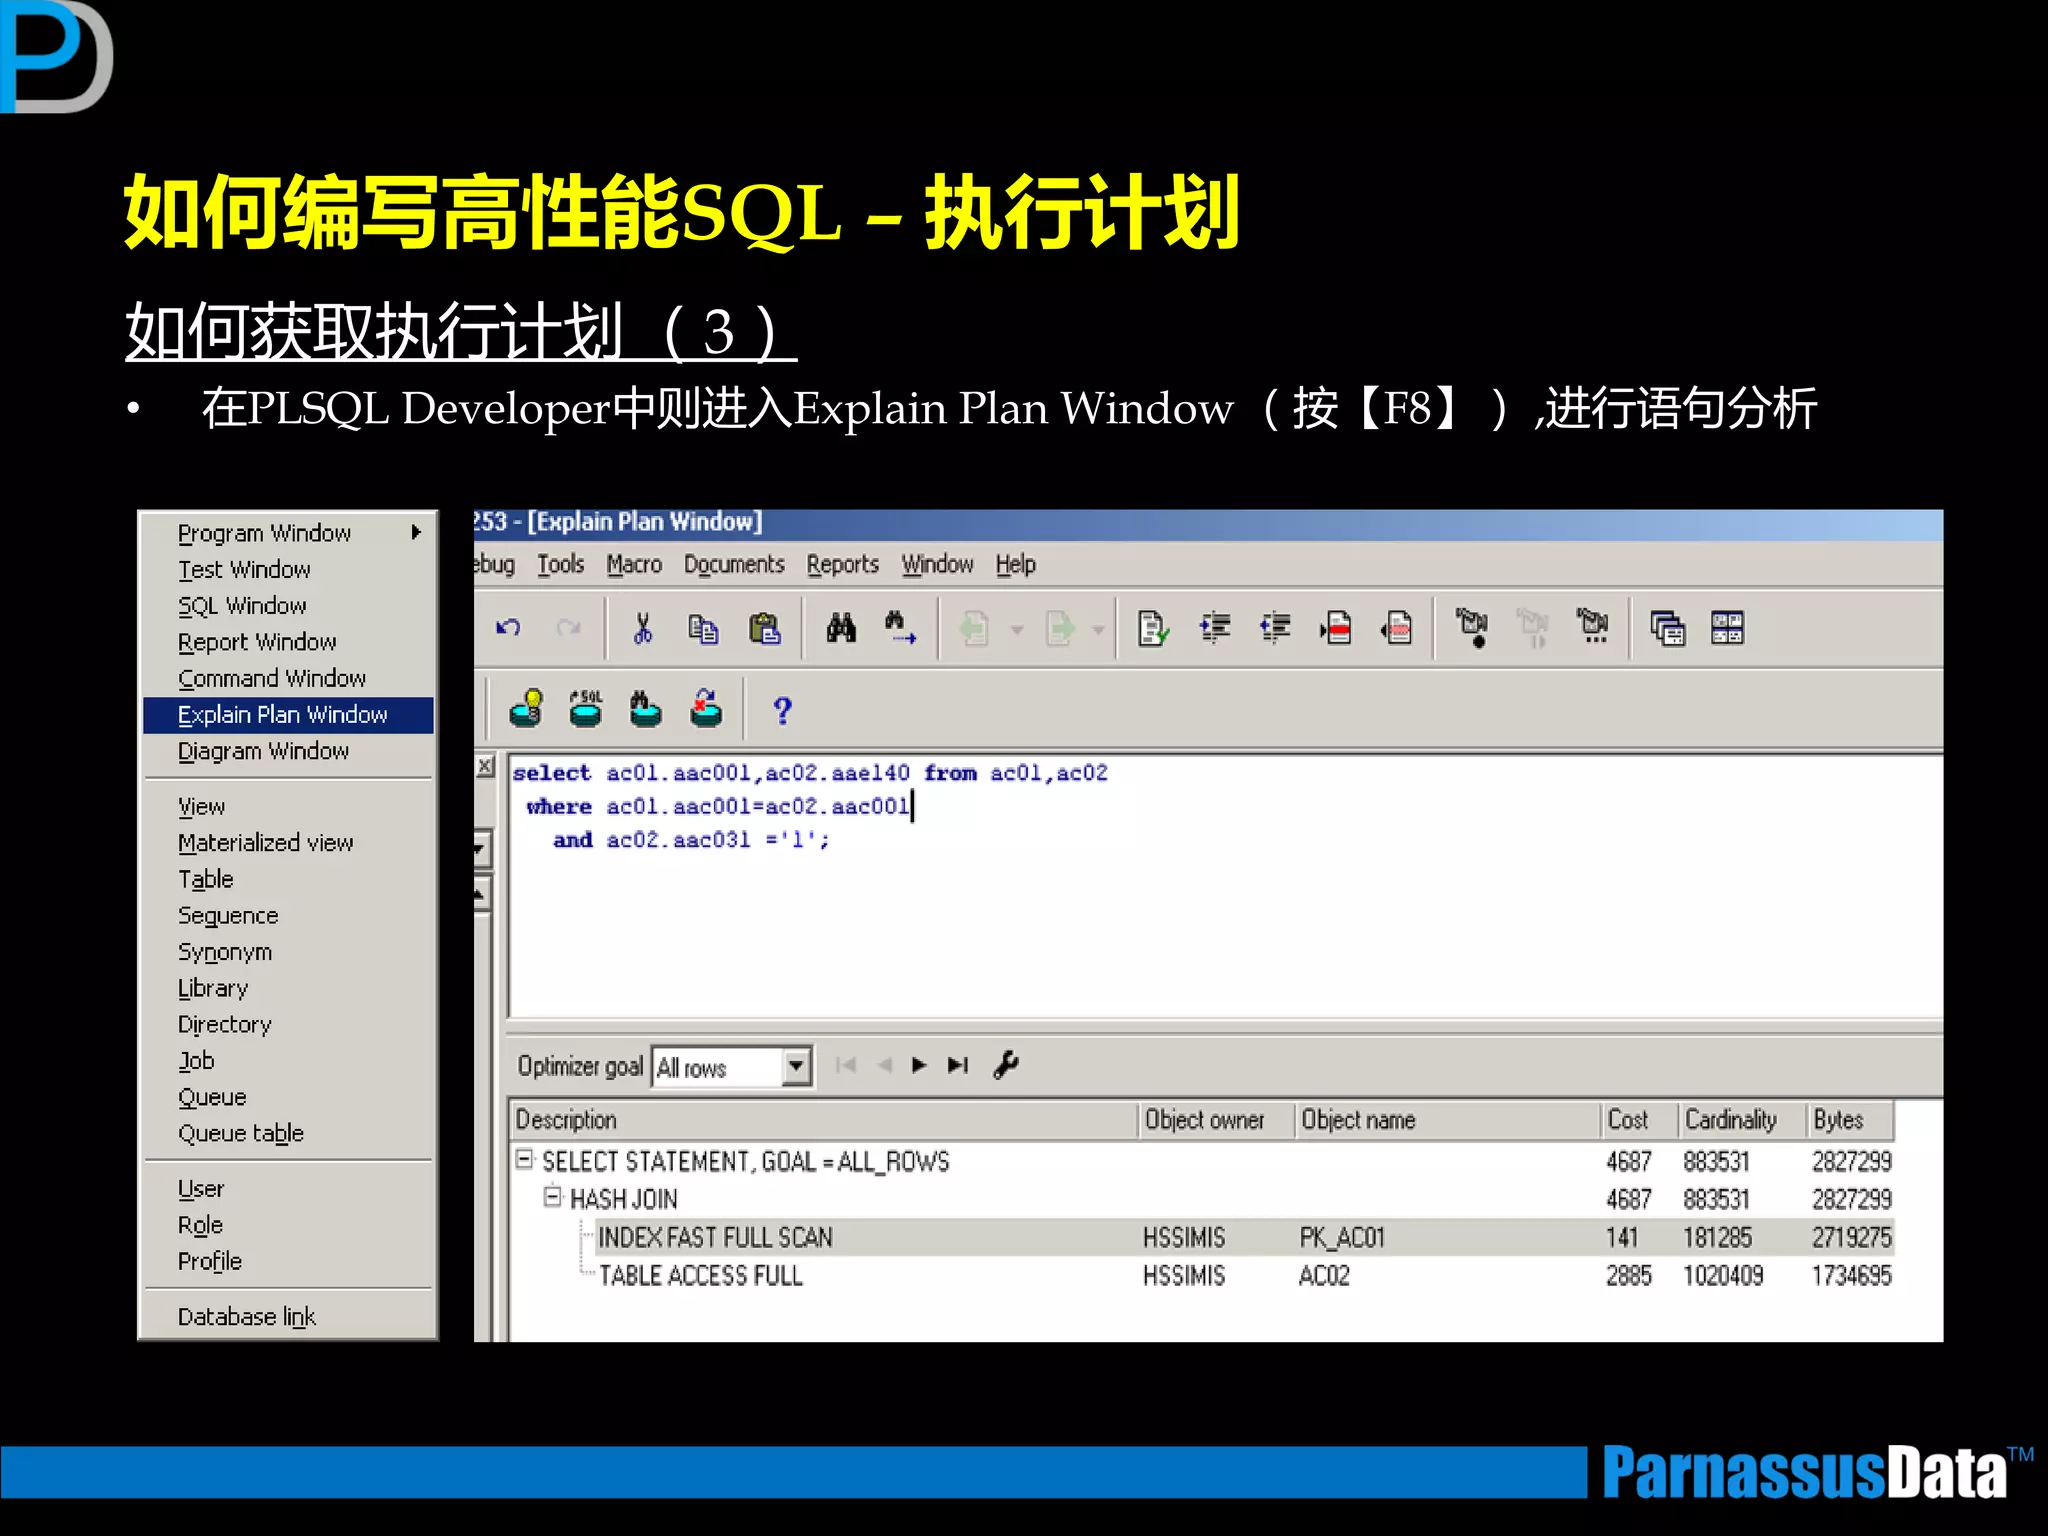Screen dimensions: 2048x1536
Task: Click the unindent selection icon
Action: tap(1275, 628)
